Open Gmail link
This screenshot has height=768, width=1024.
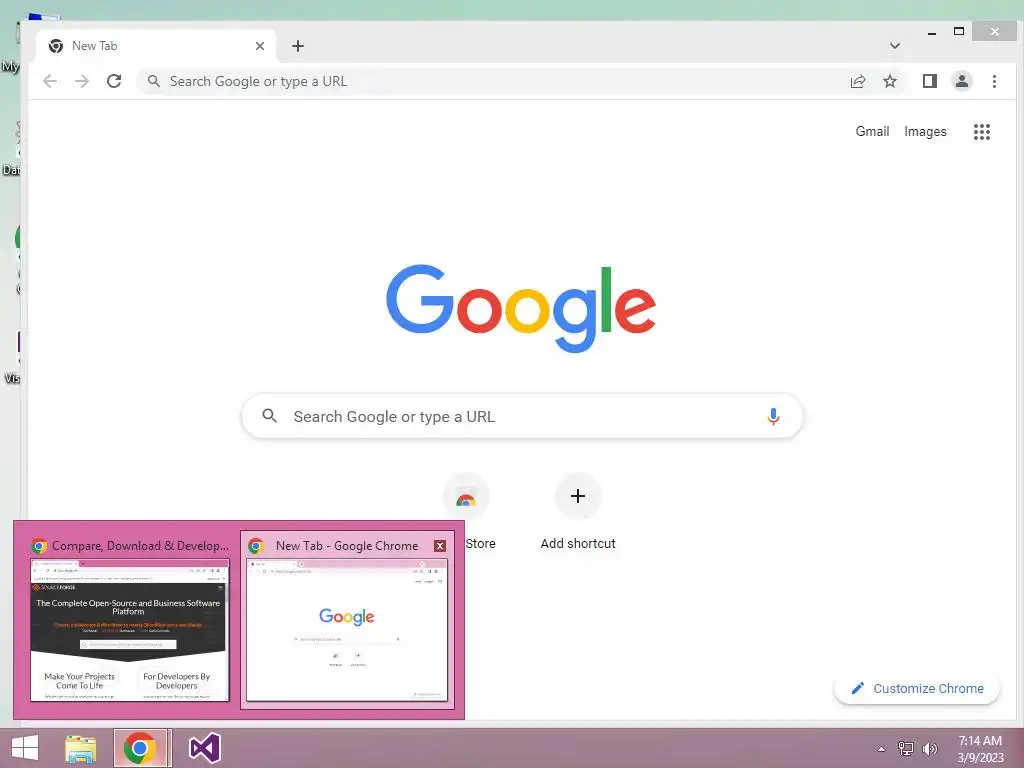872,131
